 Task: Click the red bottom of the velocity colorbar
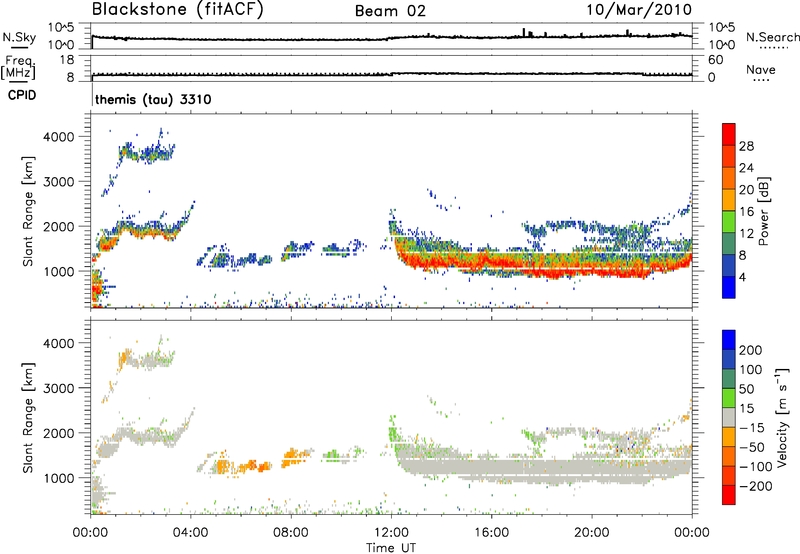729,495
